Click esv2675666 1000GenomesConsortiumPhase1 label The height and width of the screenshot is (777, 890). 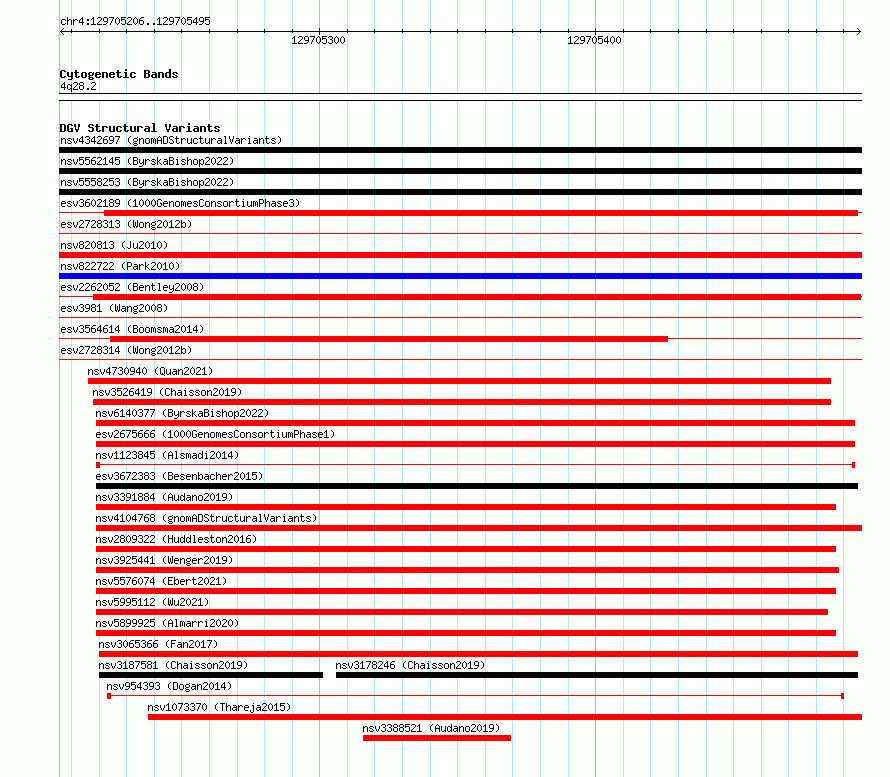(215, 434)
